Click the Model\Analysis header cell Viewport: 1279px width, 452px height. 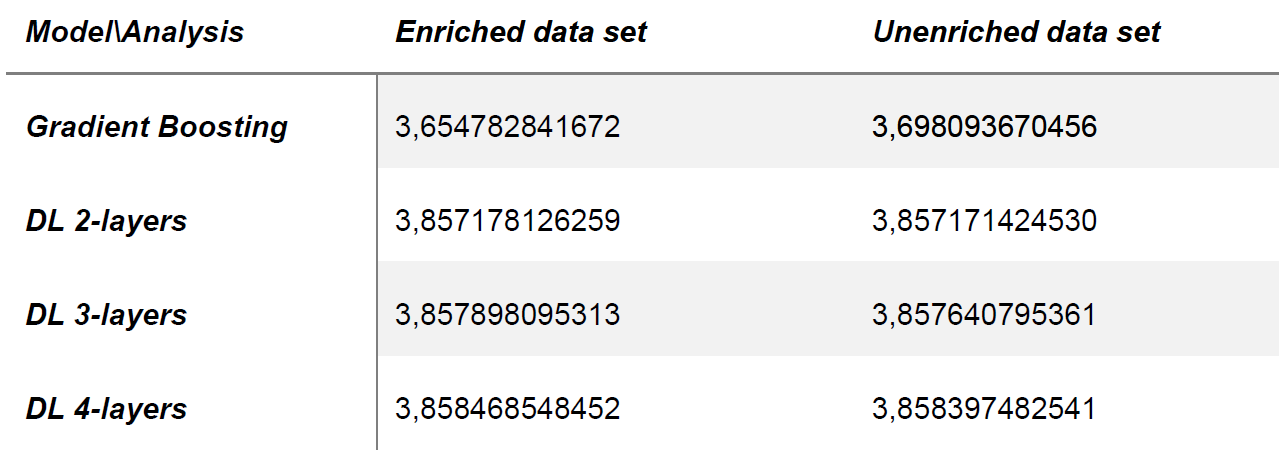(x=134, y=32)
